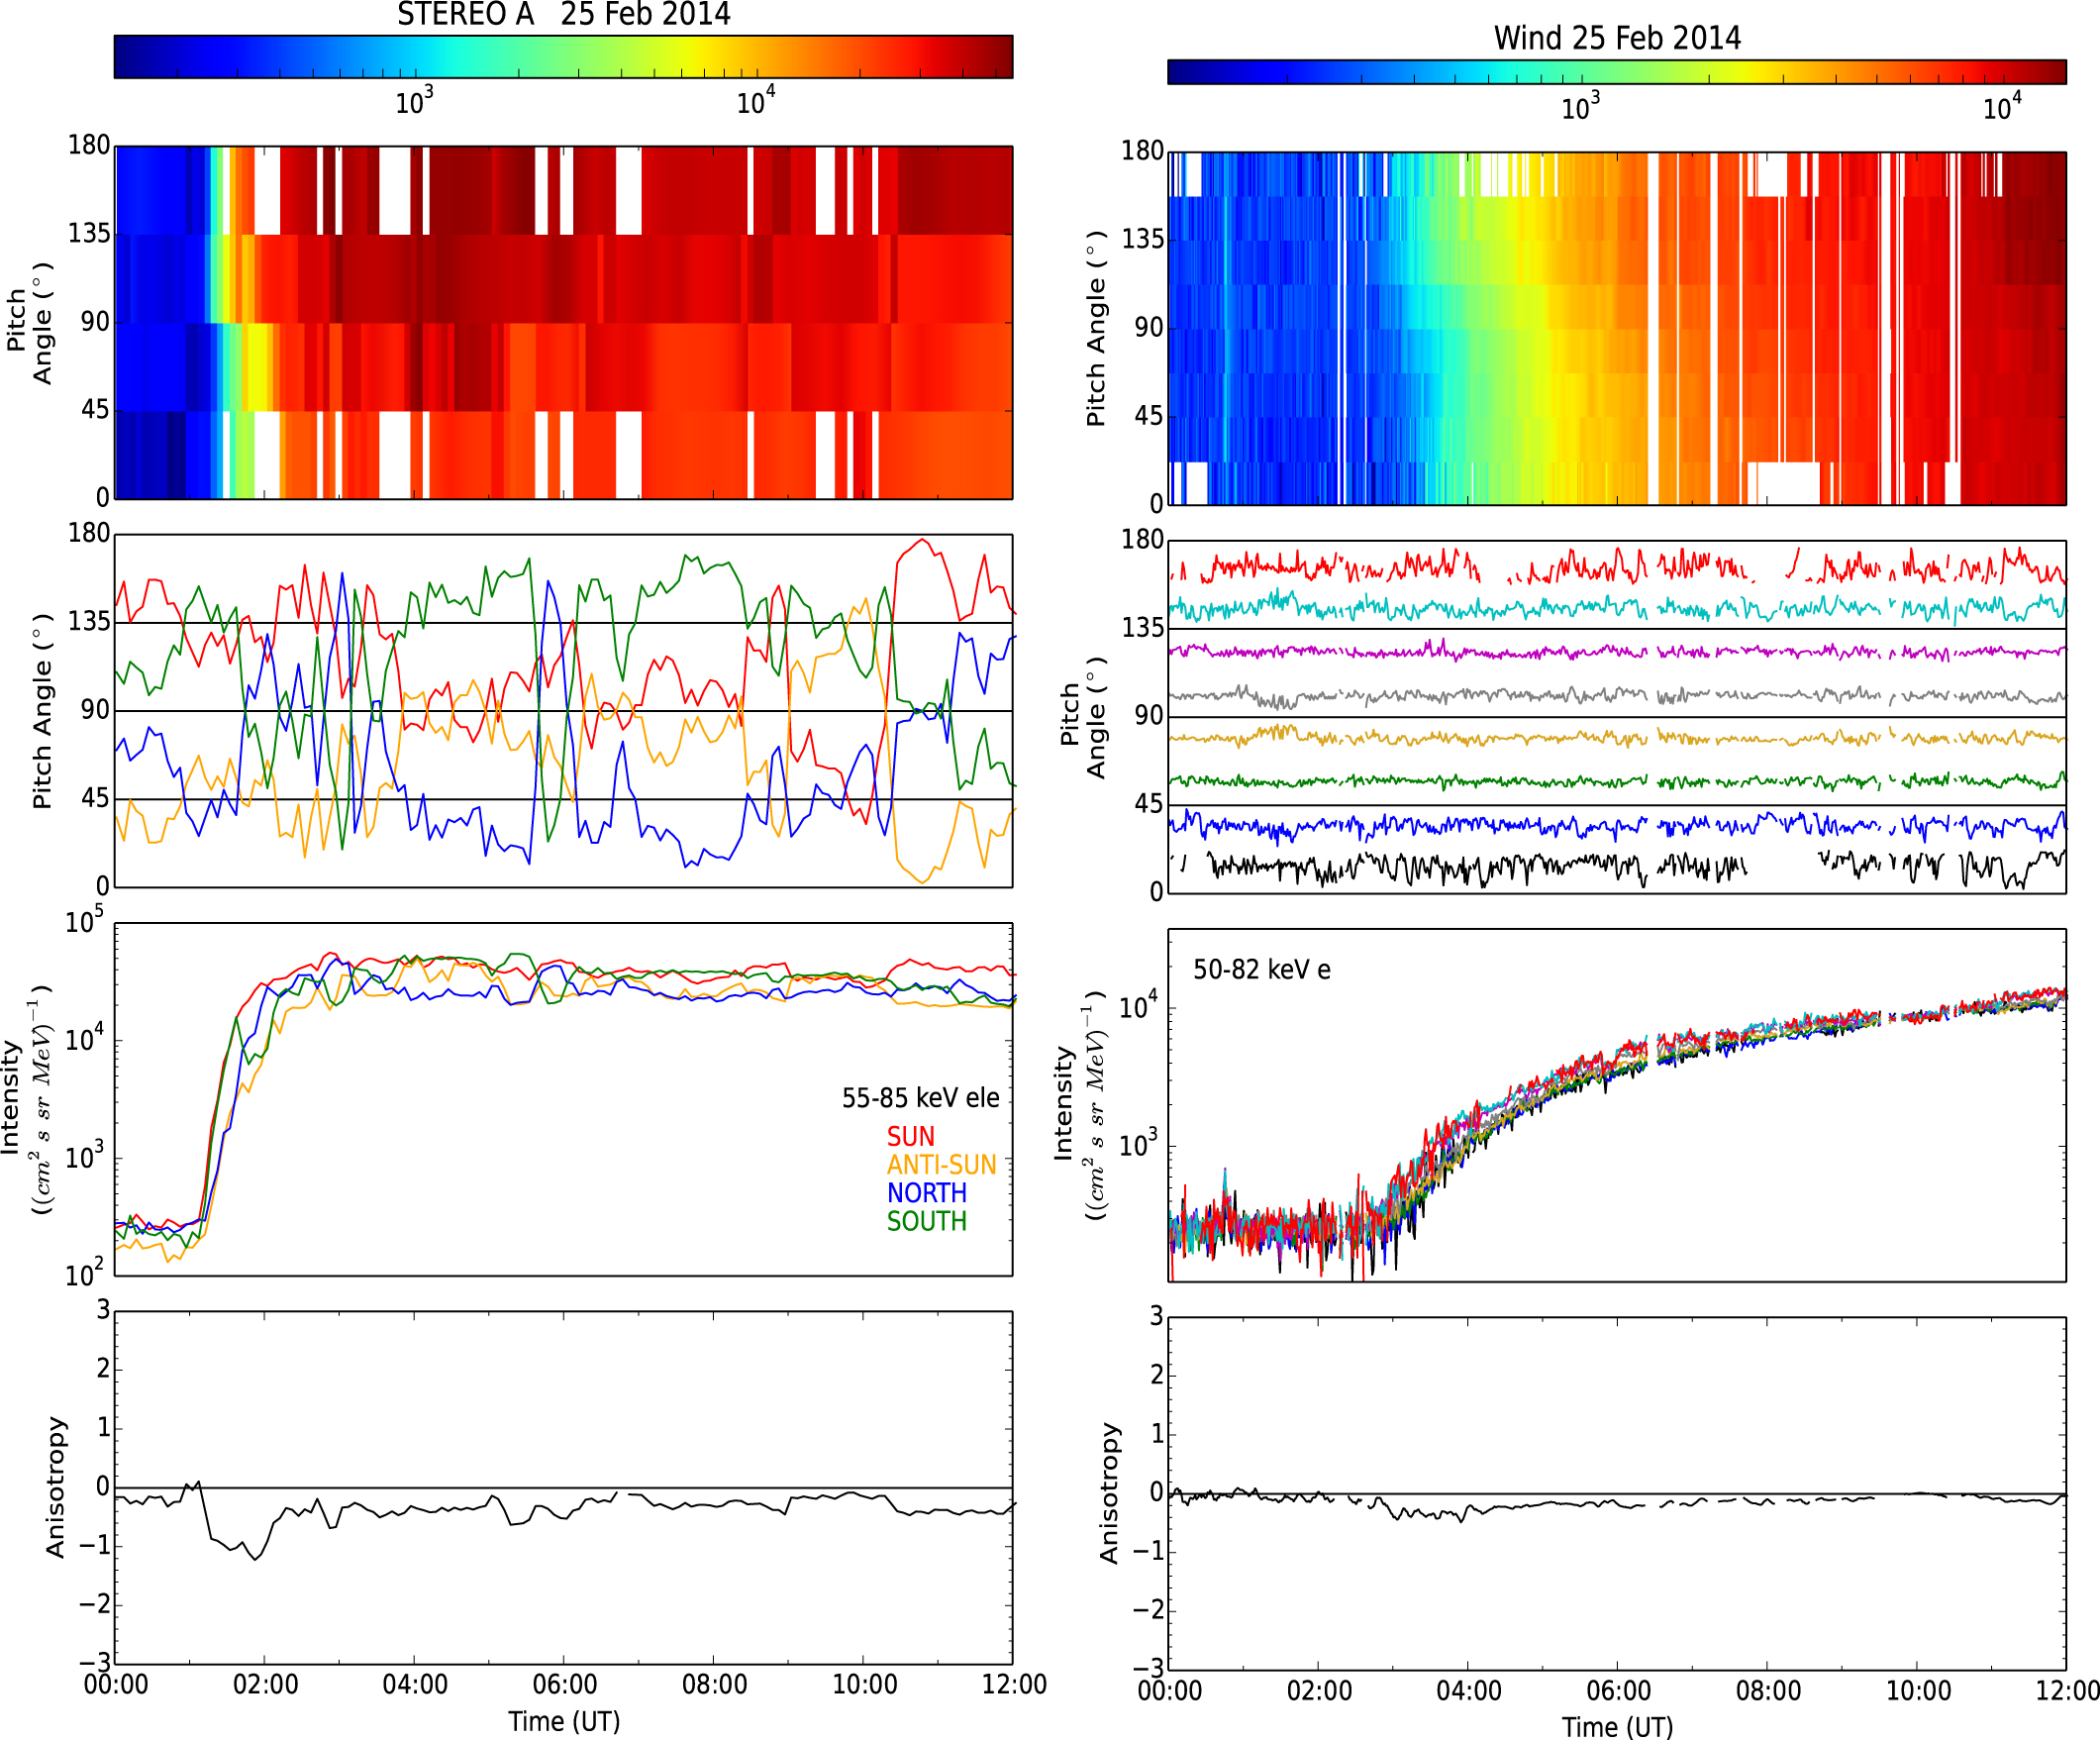Click the Time (UT) label under STEREO plot
The height and width of the screenshot is (1740, 2100).
(564, 1721)
